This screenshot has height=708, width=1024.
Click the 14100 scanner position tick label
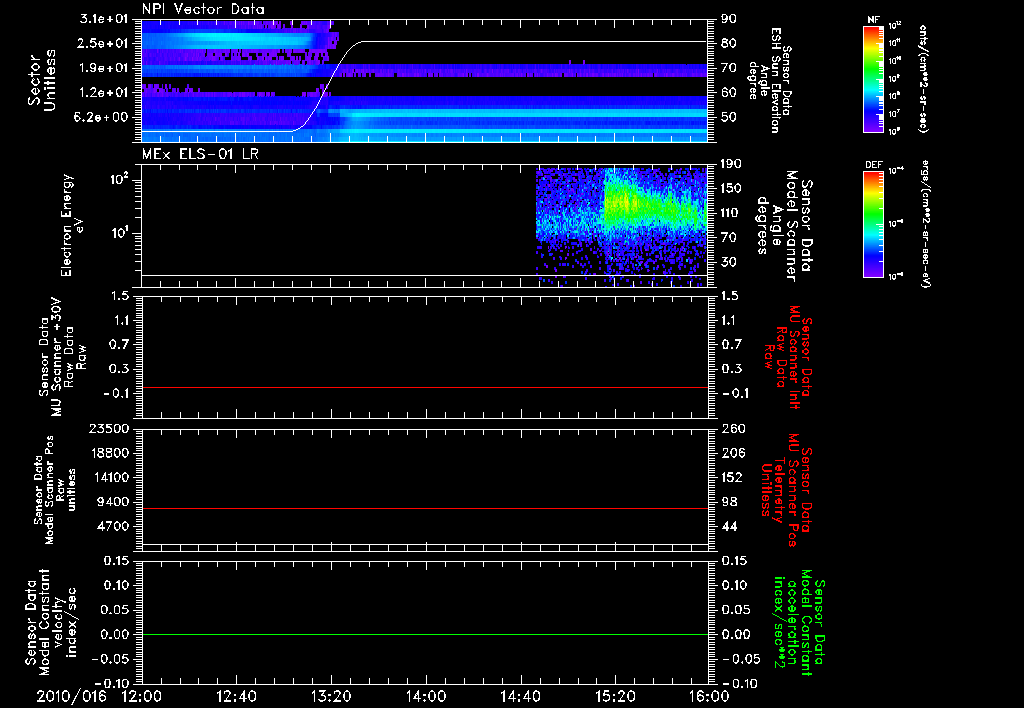110,478
